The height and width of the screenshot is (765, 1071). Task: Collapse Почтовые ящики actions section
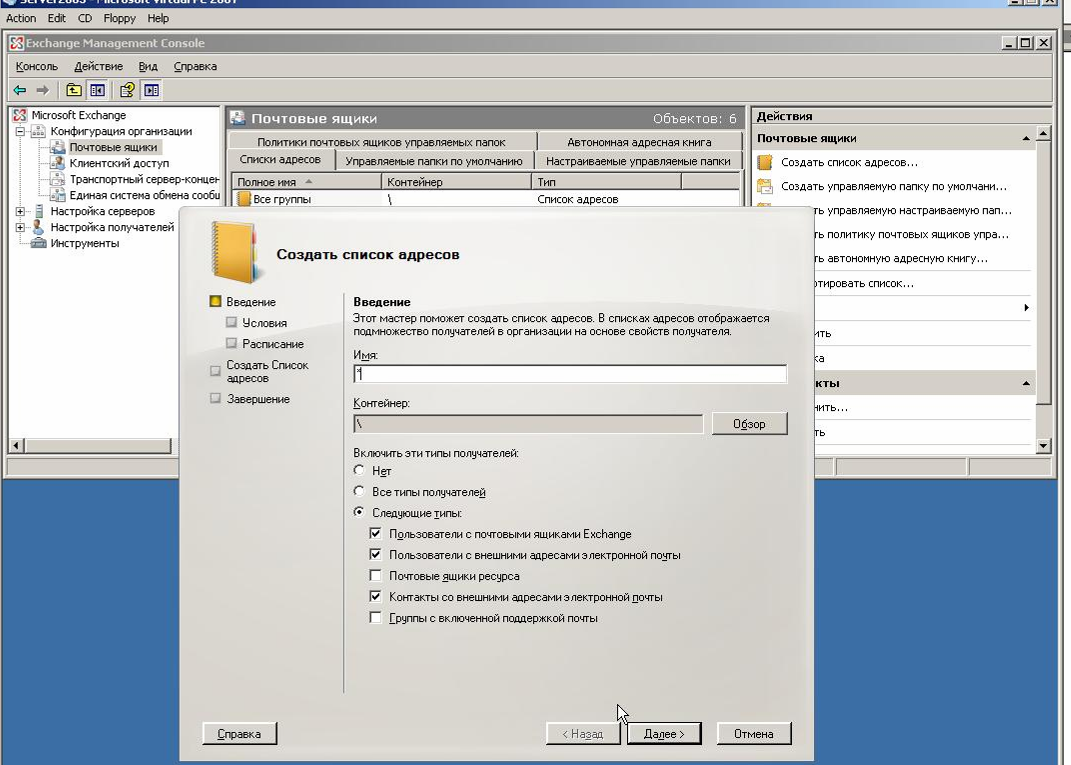(1026, 139)
